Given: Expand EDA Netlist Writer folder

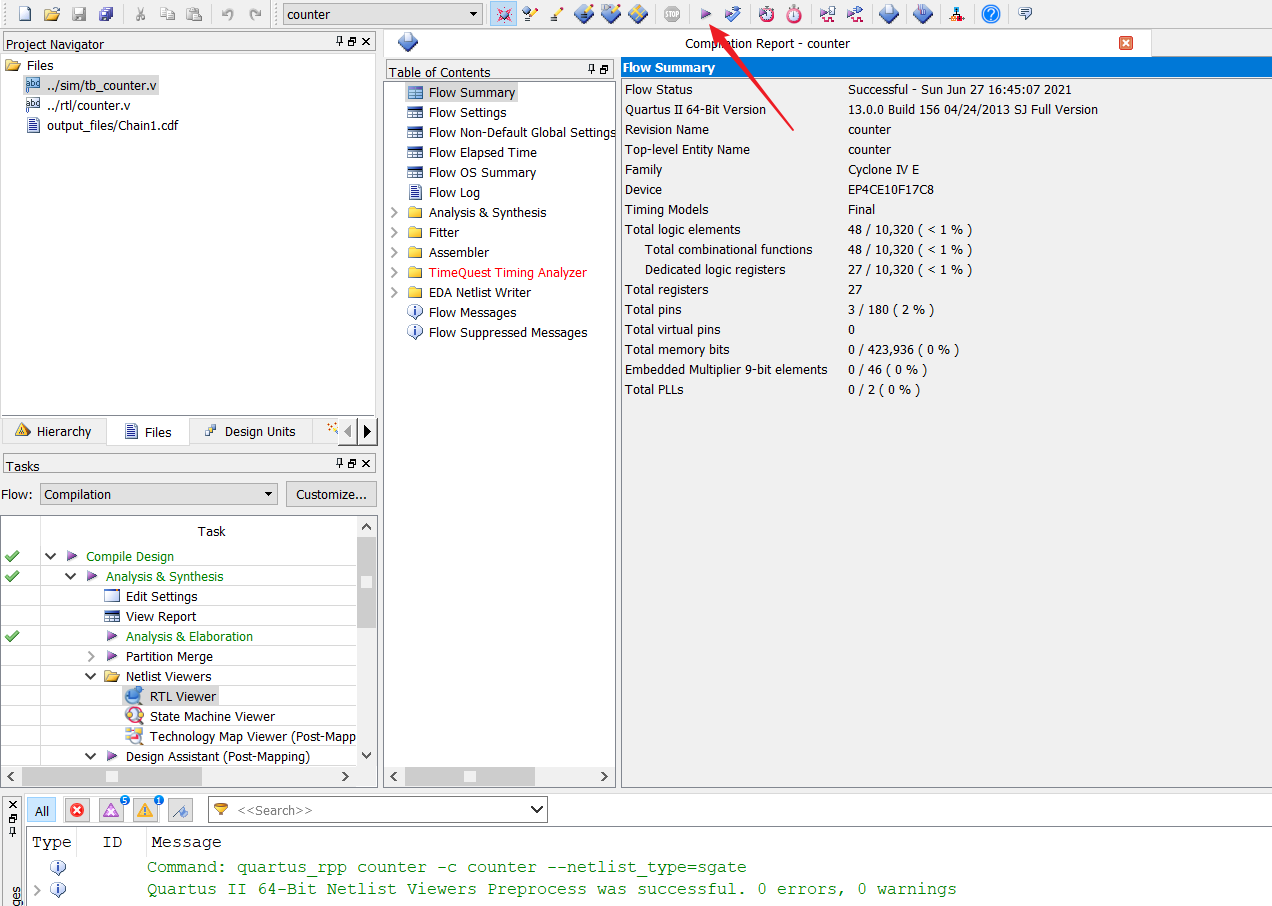Looking at the screenshot, I should (394, 292).
